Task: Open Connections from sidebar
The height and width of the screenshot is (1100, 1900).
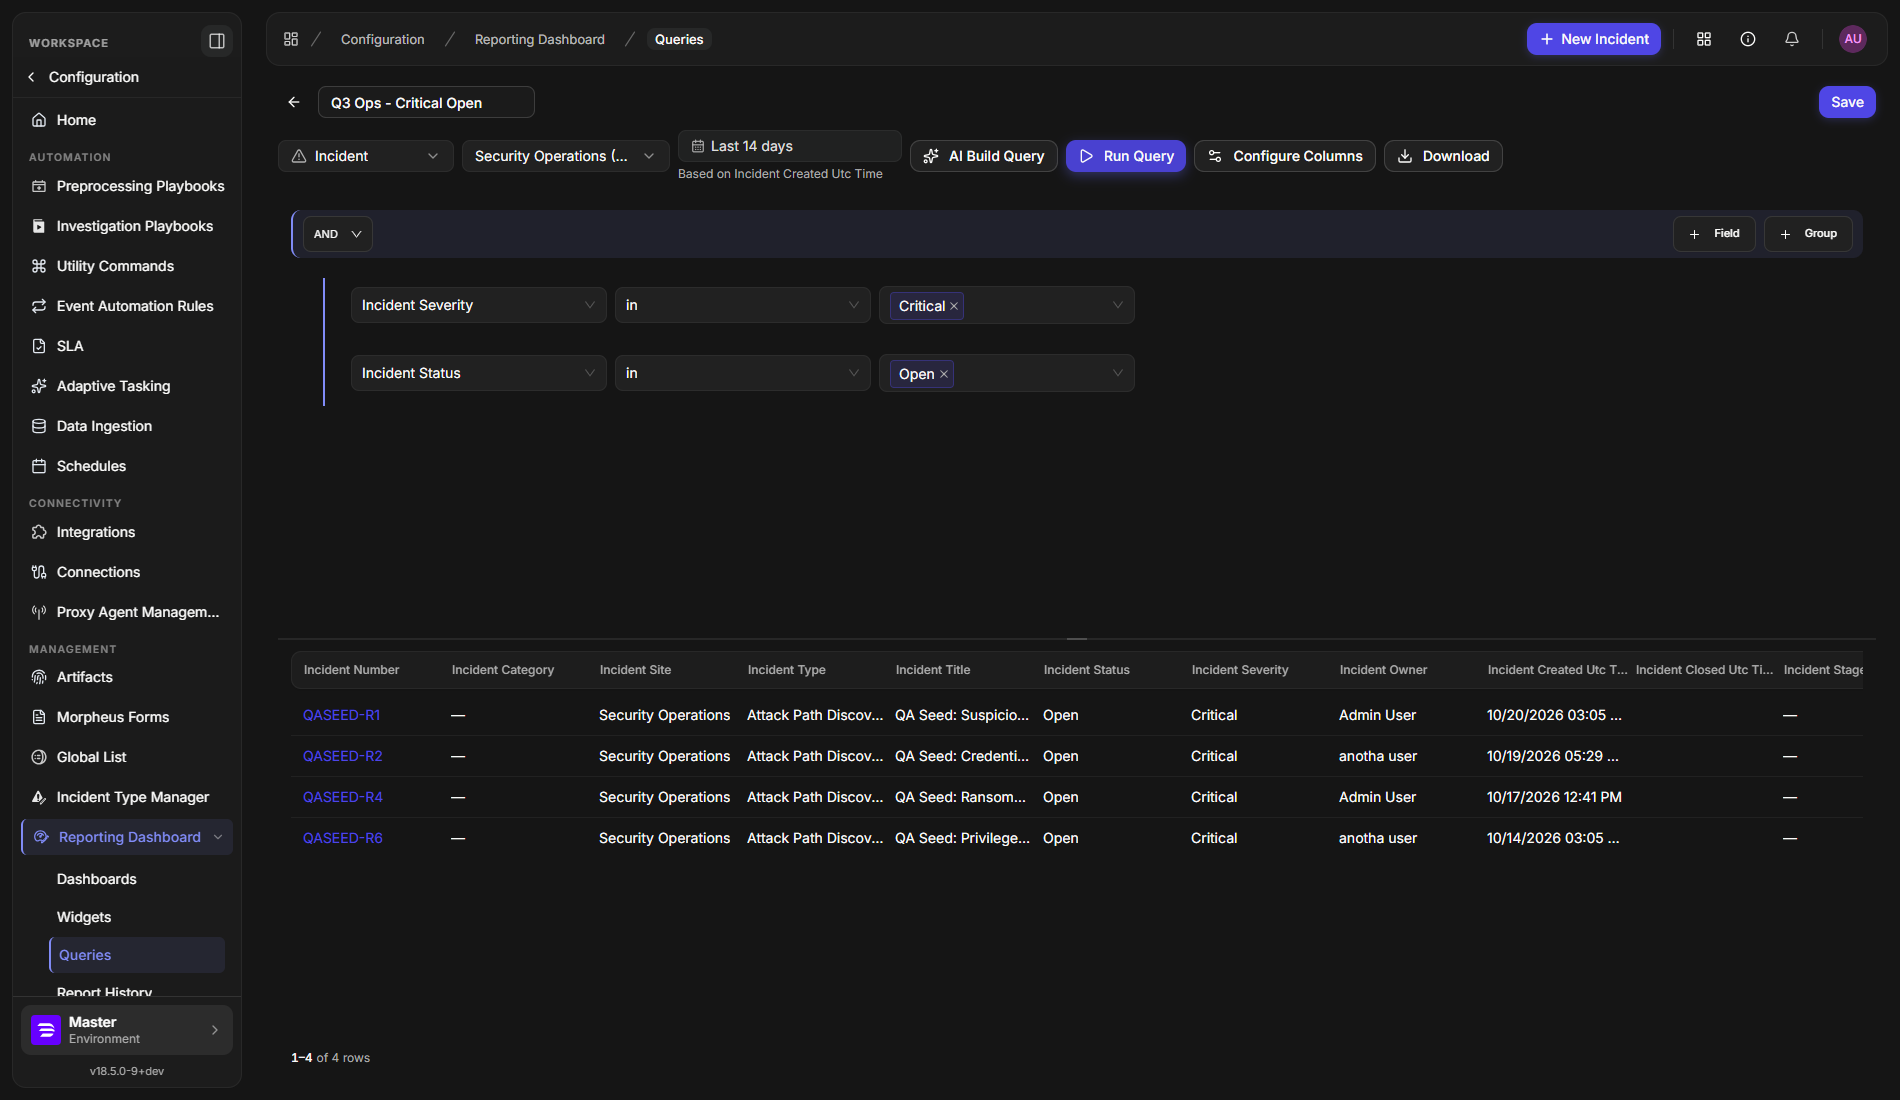Action: coord(127,572)
